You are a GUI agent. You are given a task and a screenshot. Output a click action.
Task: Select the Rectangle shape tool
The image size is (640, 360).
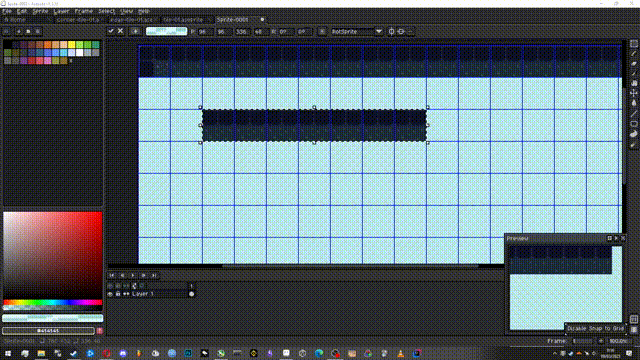pyautogui.click(x=633, y=124)
